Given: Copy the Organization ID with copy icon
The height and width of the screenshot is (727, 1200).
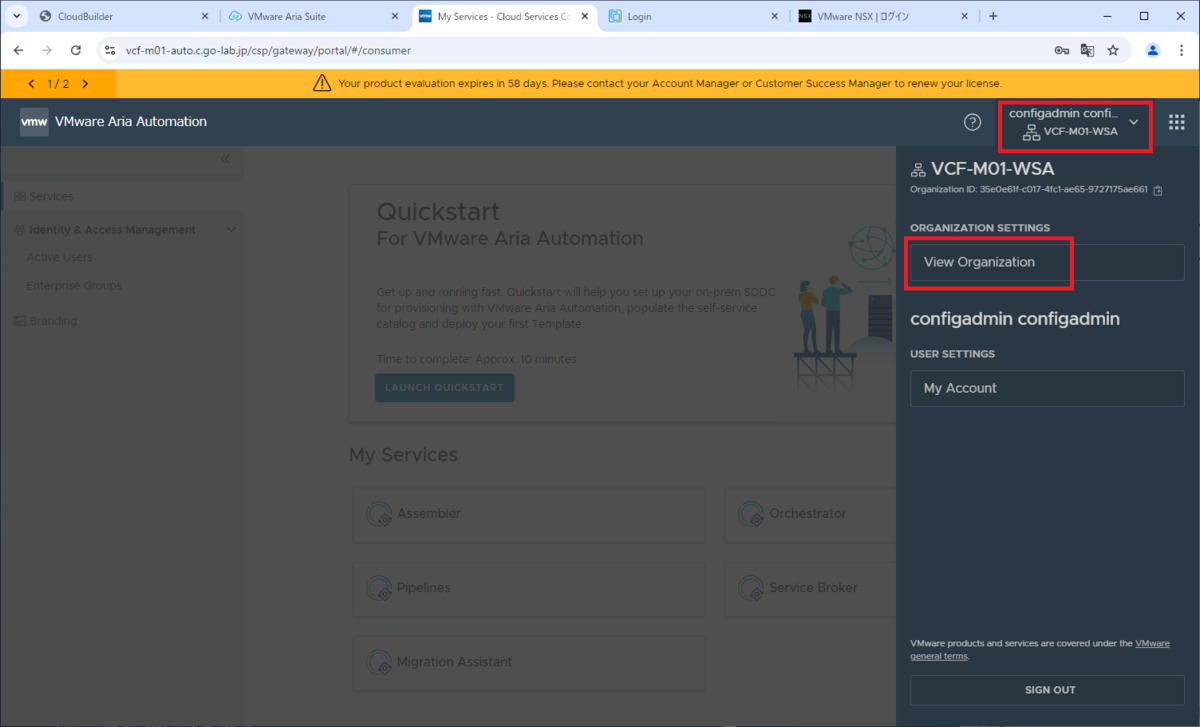Looking at the screenshot, I should tap(1157, 190).
